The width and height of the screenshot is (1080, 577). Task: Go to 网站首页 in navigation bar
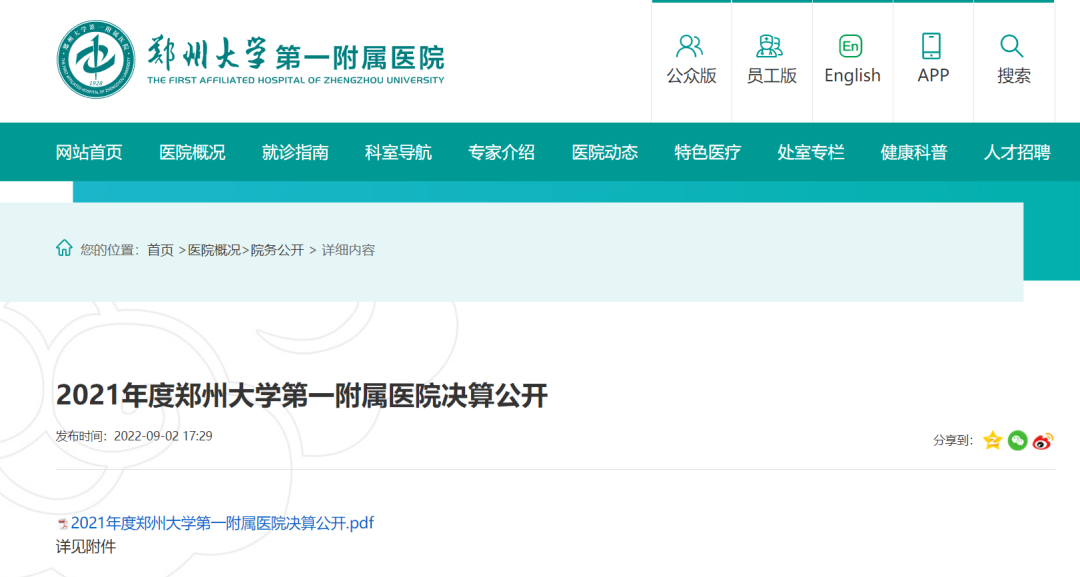coord(89,152)
